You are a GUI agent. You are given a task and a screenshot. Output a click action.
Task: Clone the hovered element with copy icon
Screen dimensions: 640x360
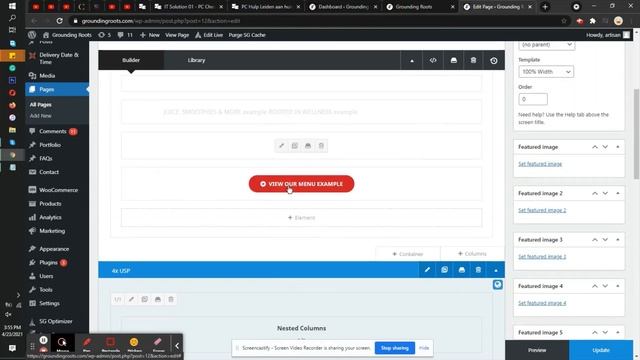point(295,146)
